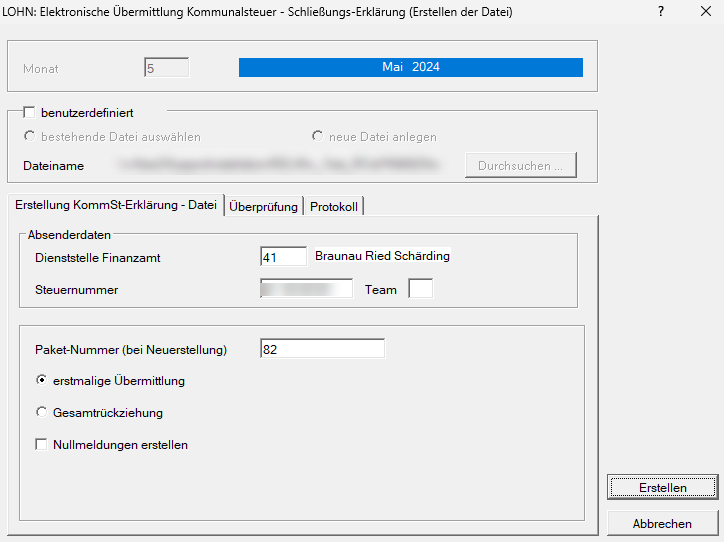This screenshot has width=724, height=542.
Task: Open the Protokoll tab
Action: click(334, 207)
